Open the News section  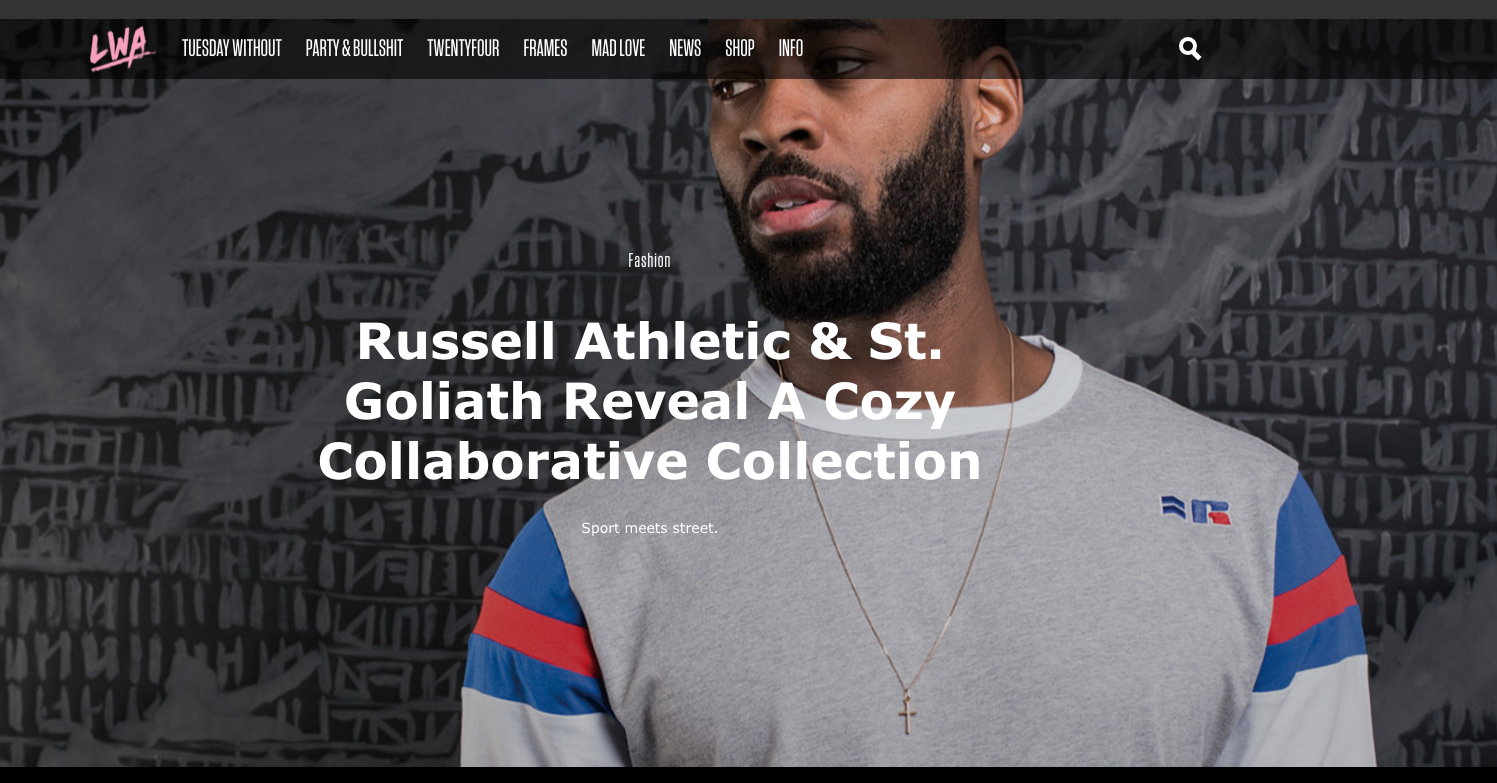pyautogui.click(x=685, y=48)
